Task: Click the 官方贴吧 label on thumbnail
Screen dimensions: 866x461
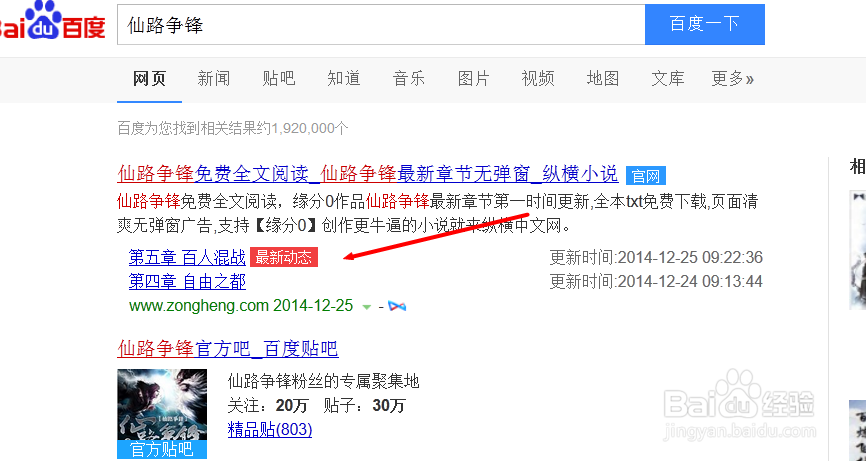Action: click(162, 449)
